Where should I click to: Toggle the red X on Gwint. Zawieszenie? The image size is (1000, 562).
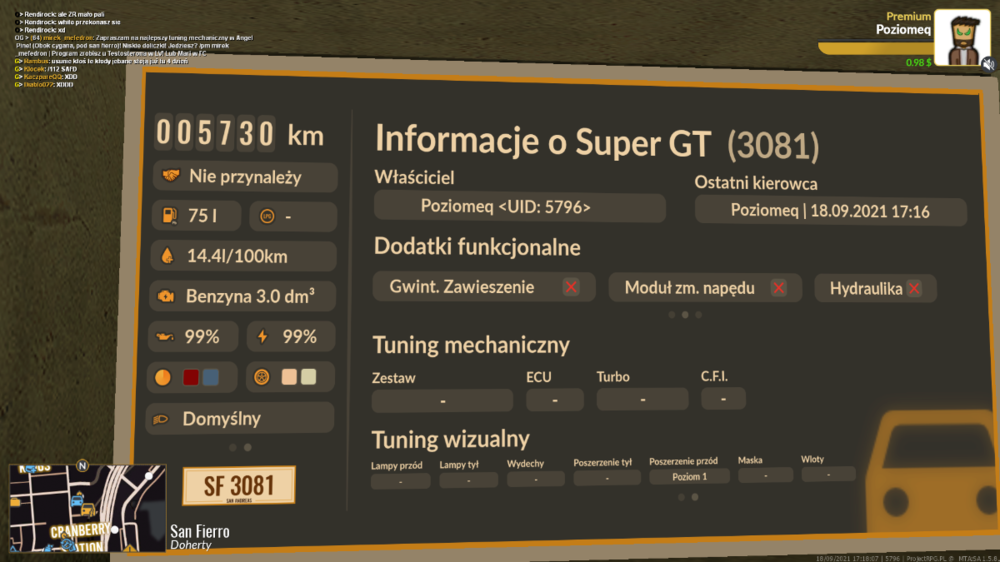point(571,287)
